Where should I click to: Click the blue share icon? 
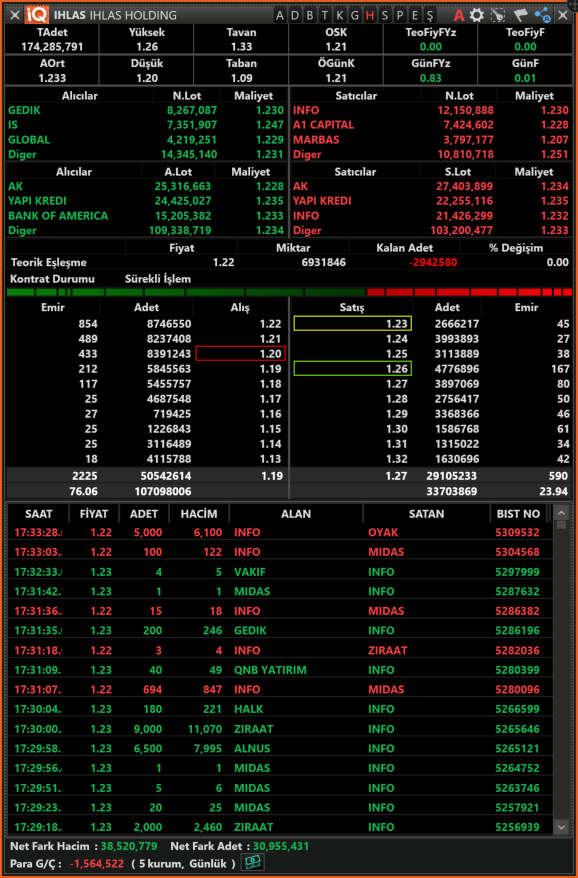(x=542, y=15)
